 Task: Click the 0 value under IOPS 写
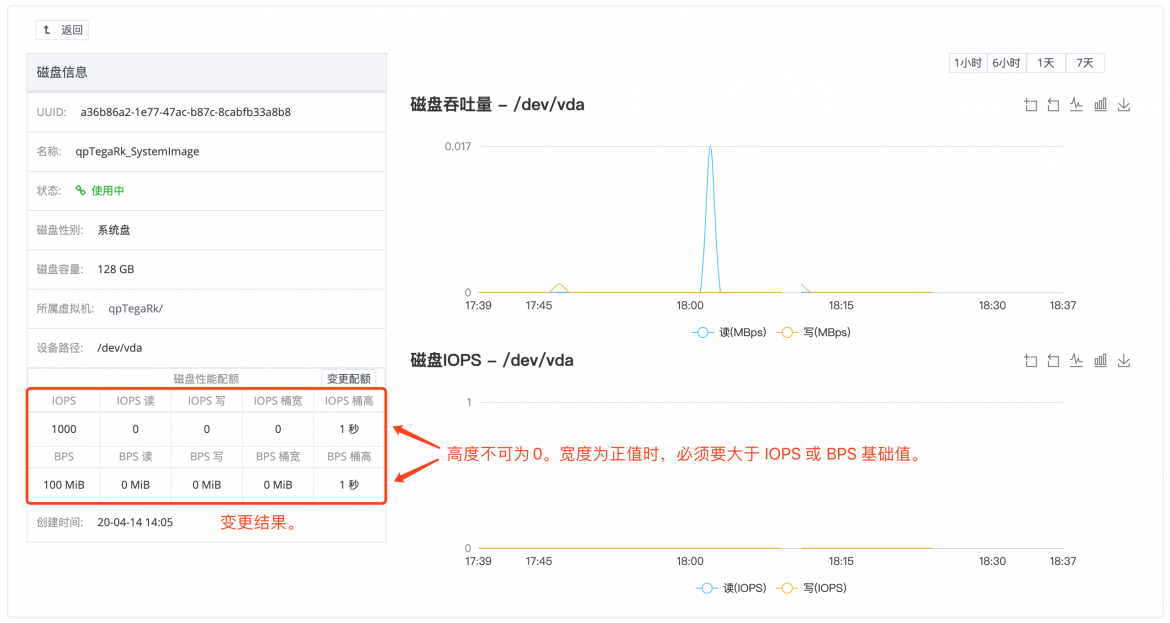click(x=207, y=429)
